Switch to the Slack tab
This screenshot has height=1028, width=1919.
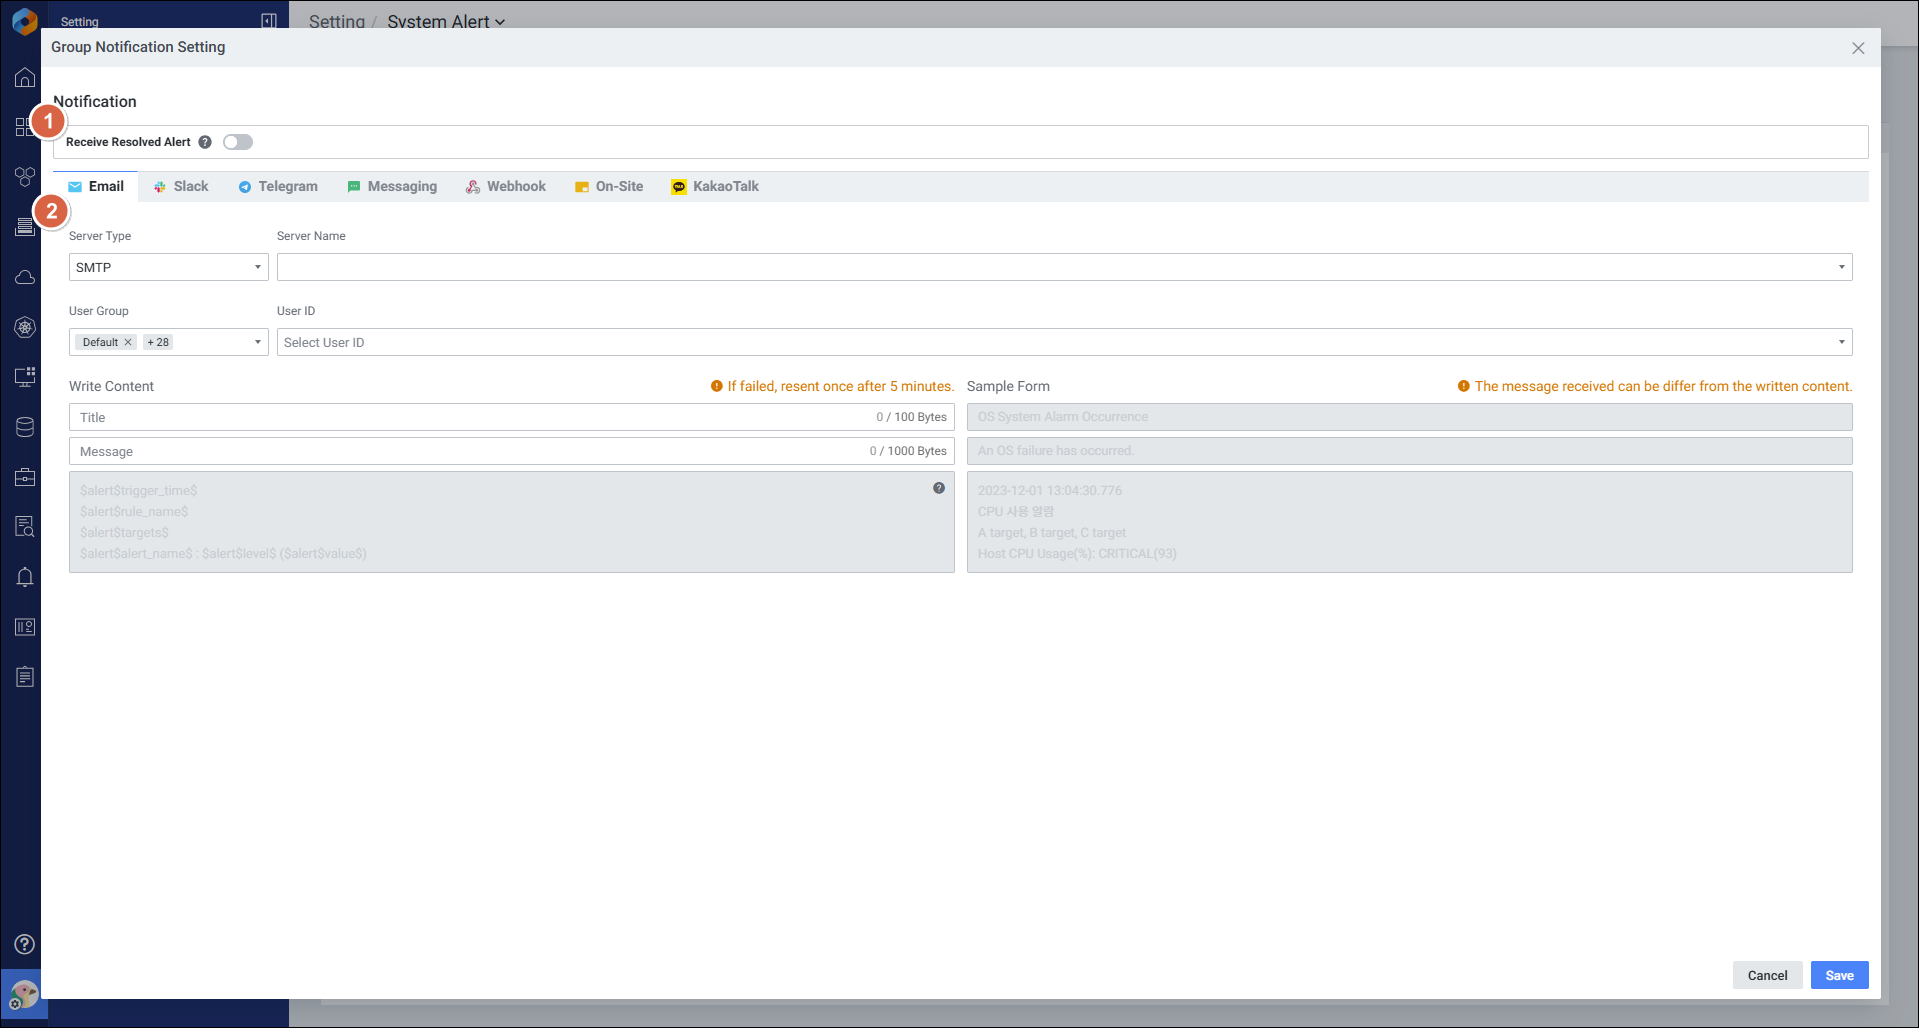[x=181, y=186]
